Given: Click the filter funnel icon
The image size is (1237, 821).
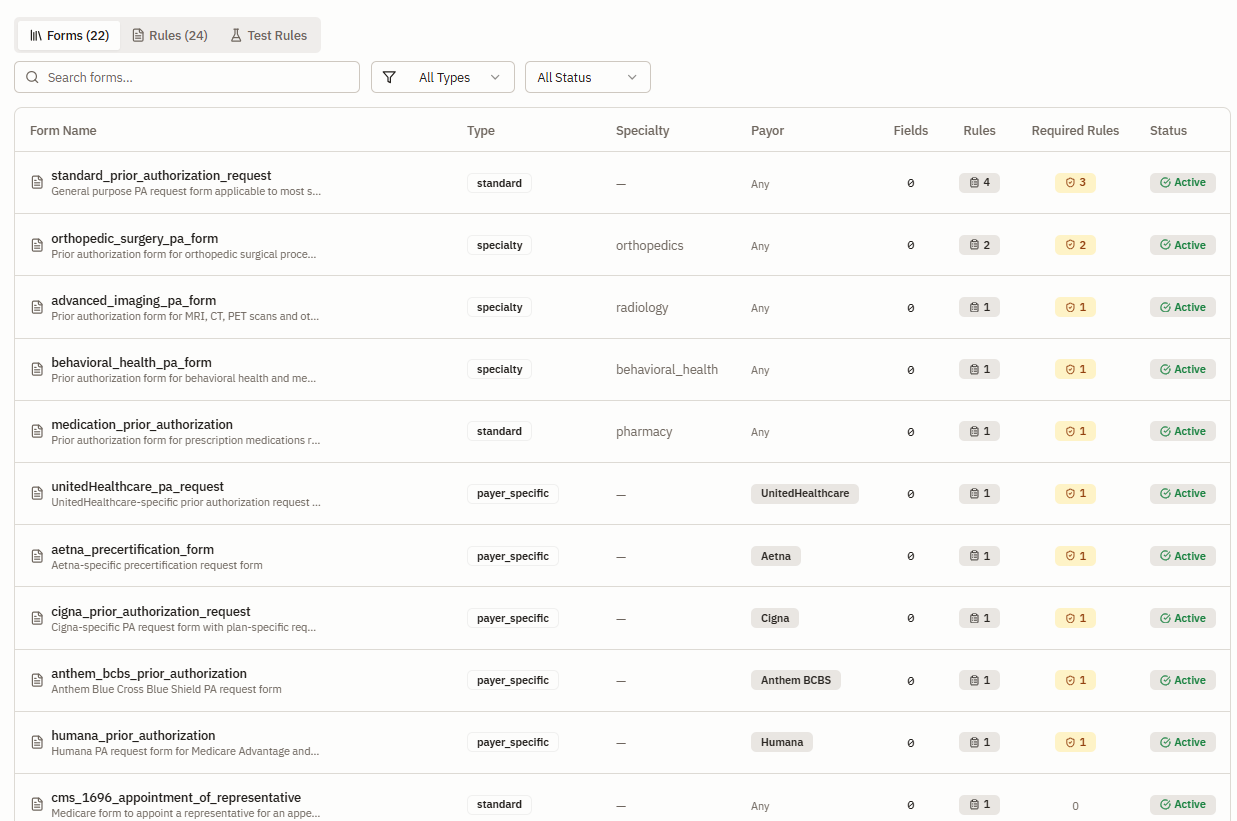Looking at the screenshot, I should 389,77.
